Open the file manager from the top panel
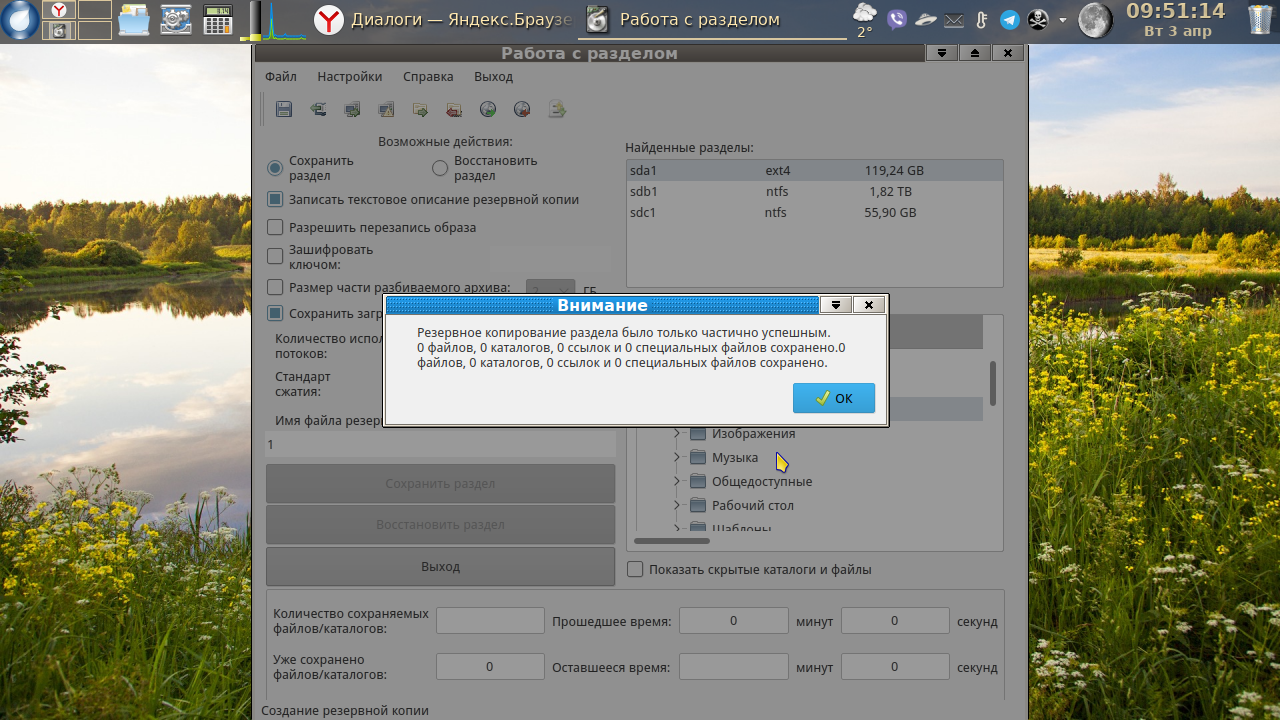This screenshot has width=1280, height=720. [134, 20]
